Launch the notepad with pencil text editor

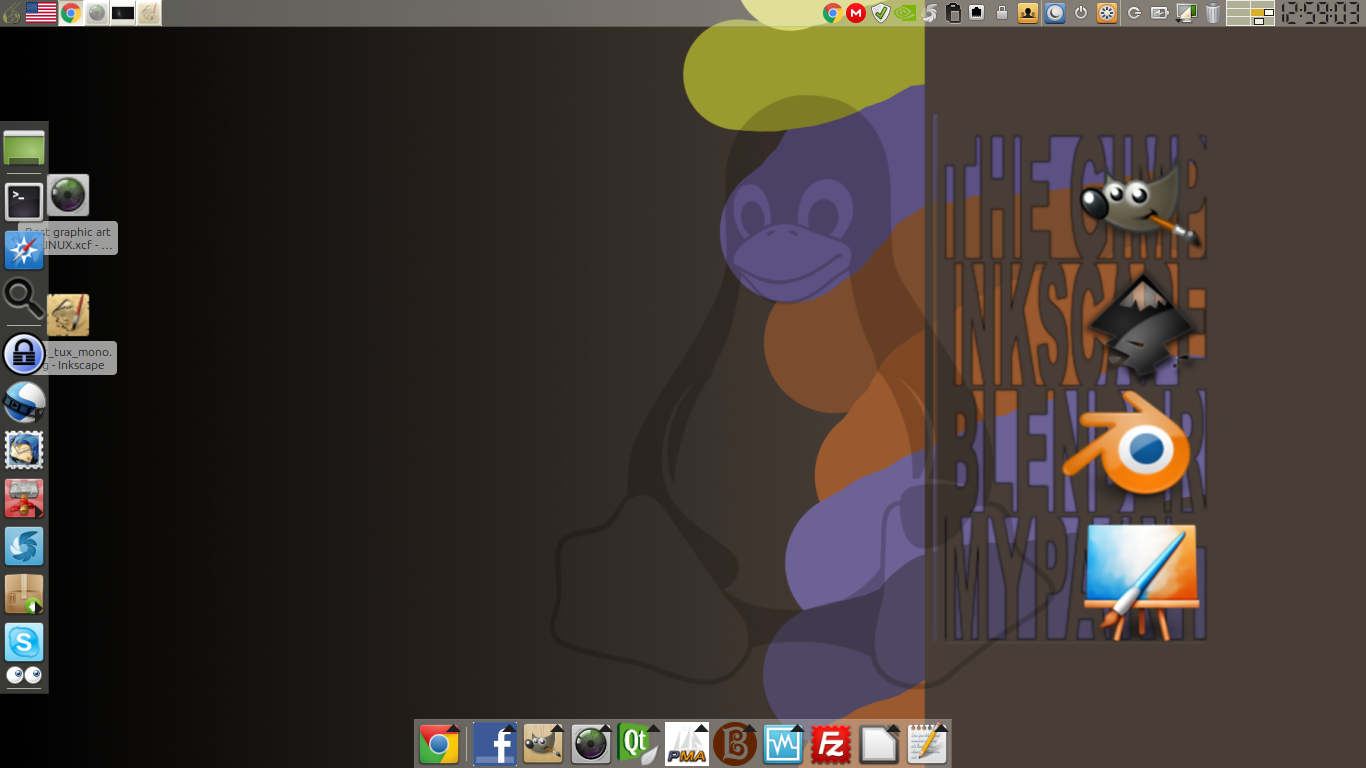point(927,745)
